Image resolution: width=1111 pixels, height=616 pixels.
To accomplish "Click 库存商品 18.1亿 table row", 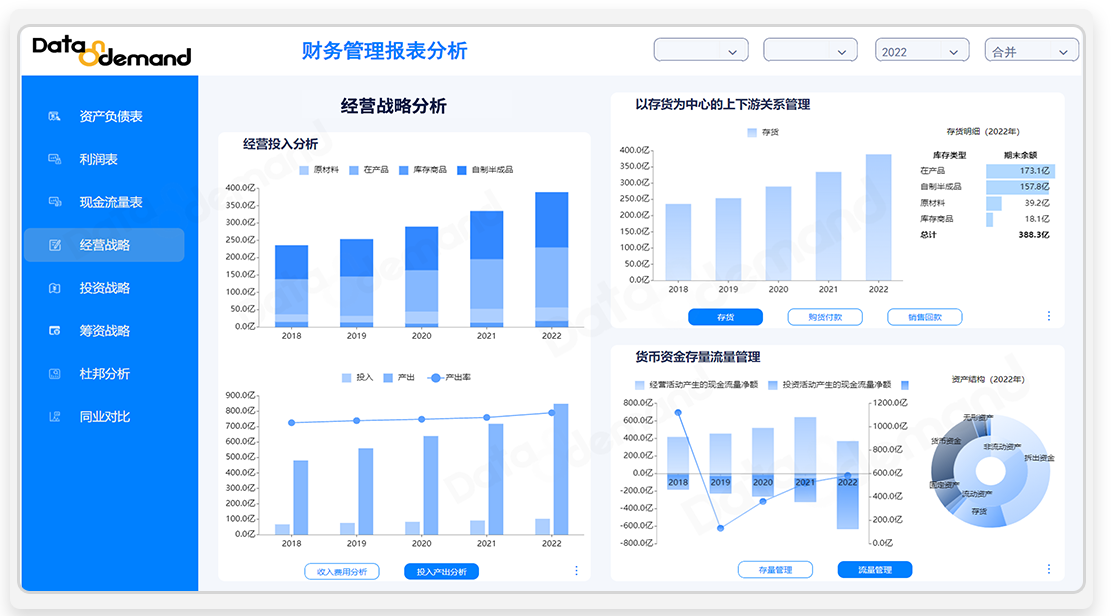I will [x=987, y=219].
